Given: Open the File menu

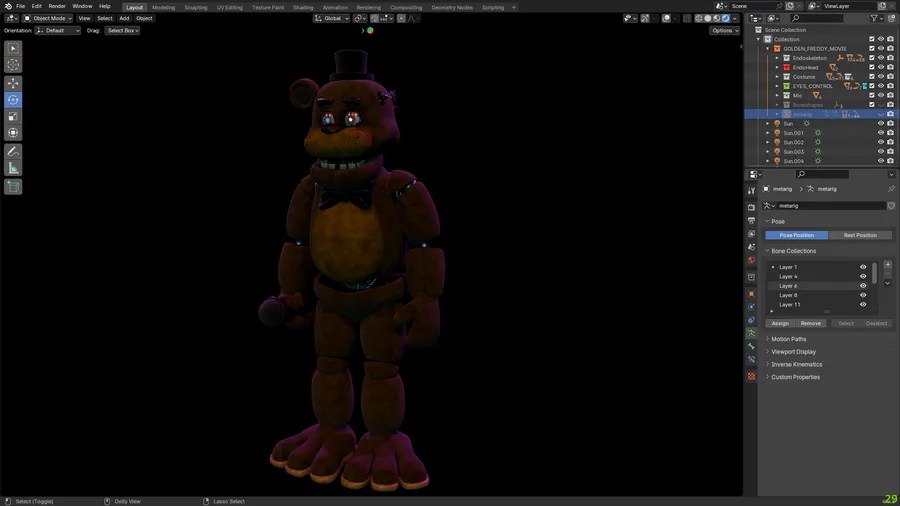Looking at the screenshot, I should point(21,6).
